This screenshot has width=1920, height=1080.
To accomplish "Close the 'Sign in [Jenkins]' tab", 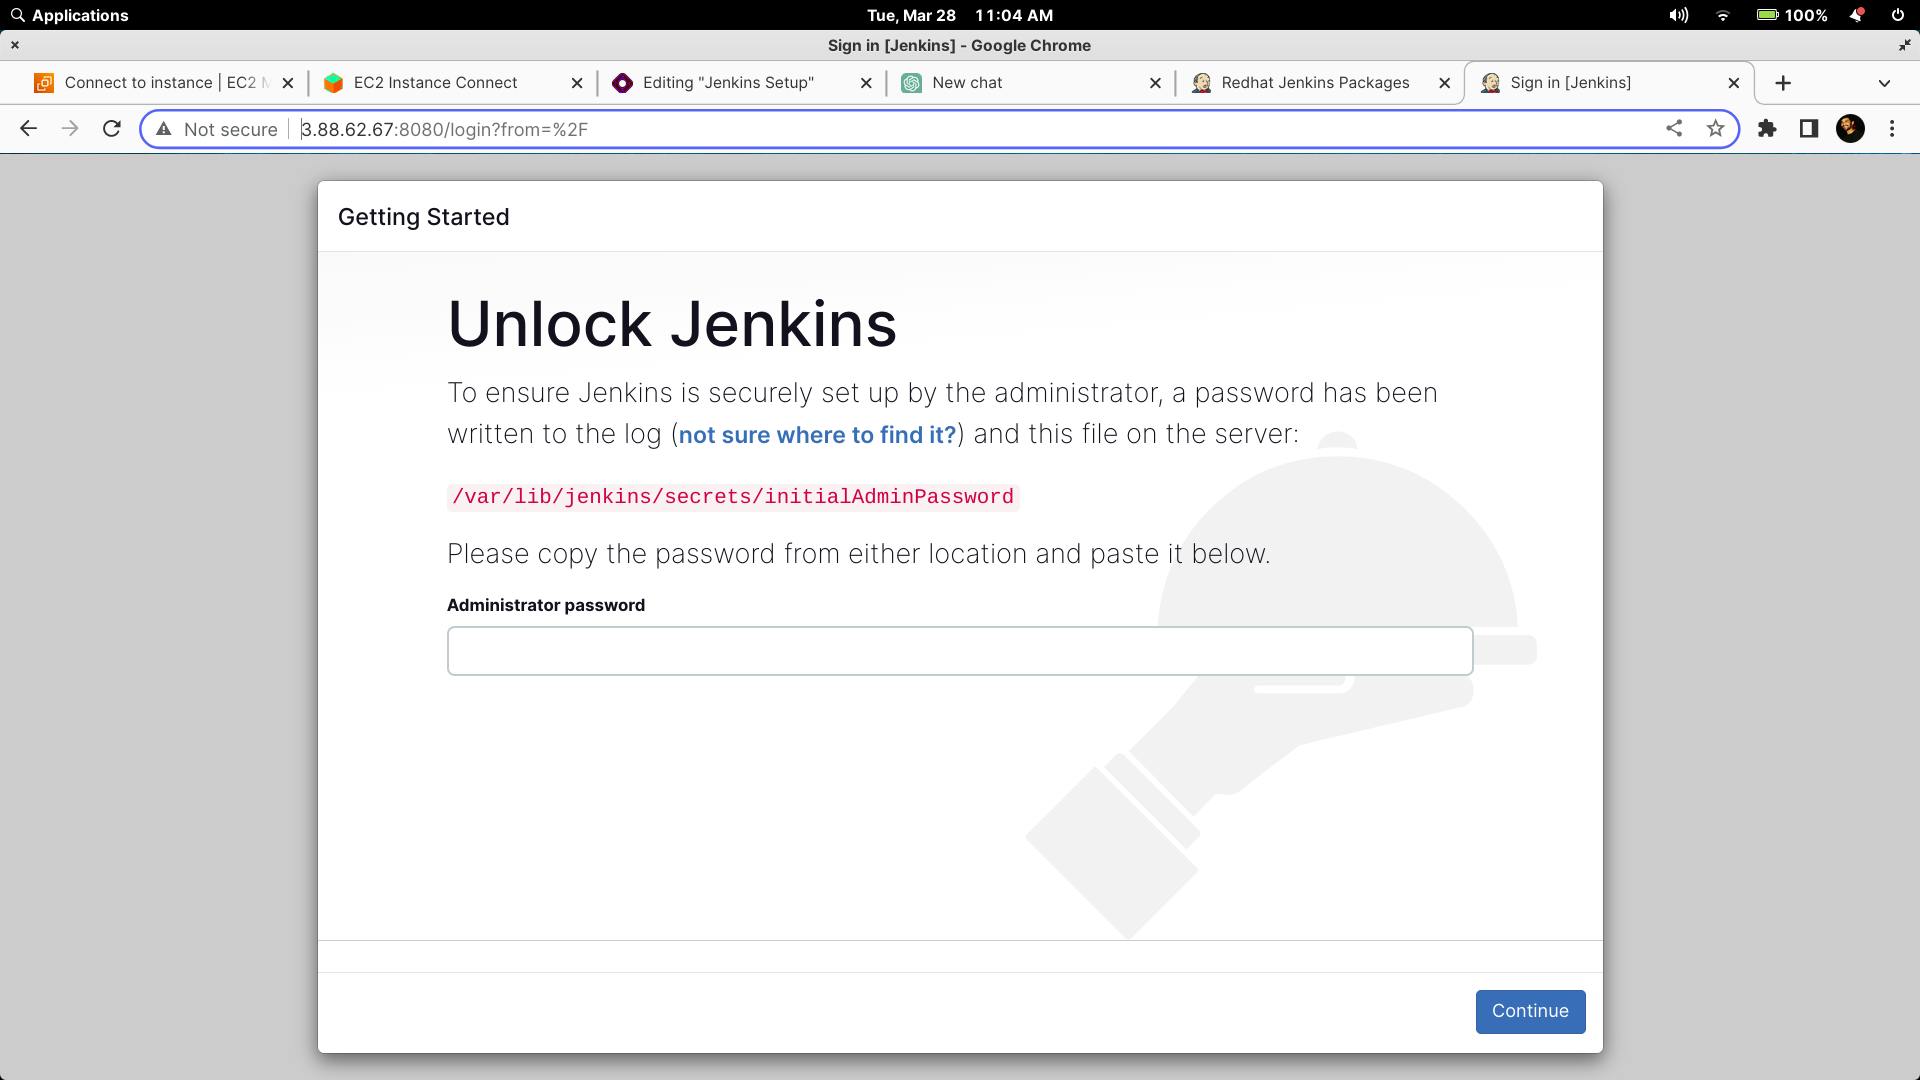I will point(1734,83).
